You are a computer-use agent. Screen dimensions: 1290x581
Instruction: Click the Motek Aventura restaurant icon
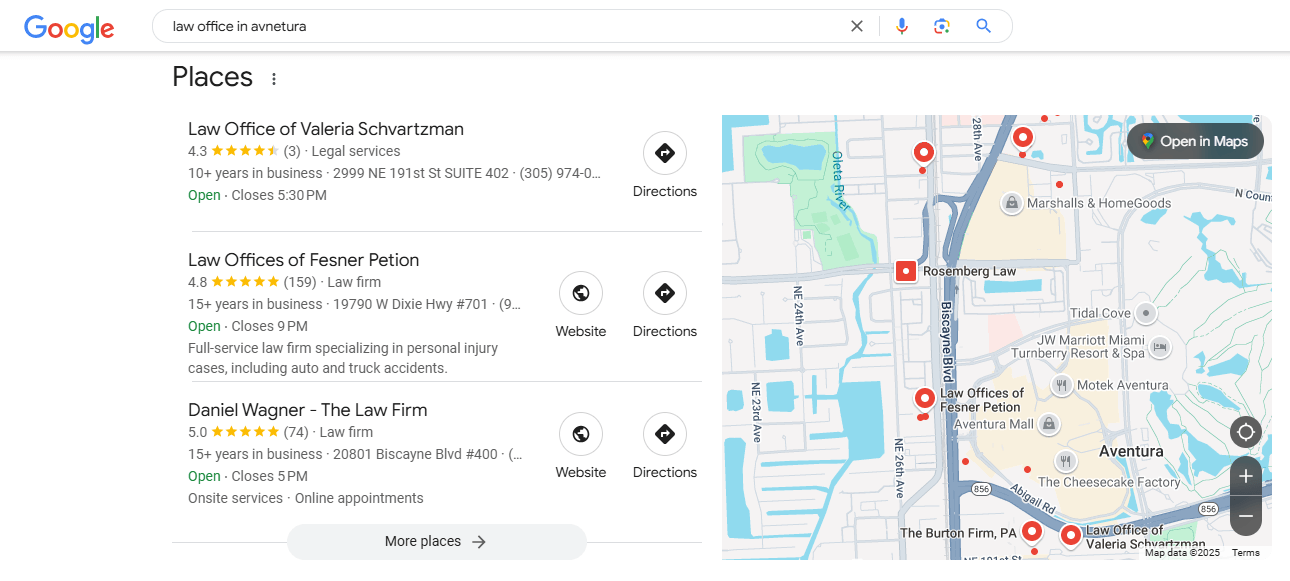click(x=1062, y=385)
